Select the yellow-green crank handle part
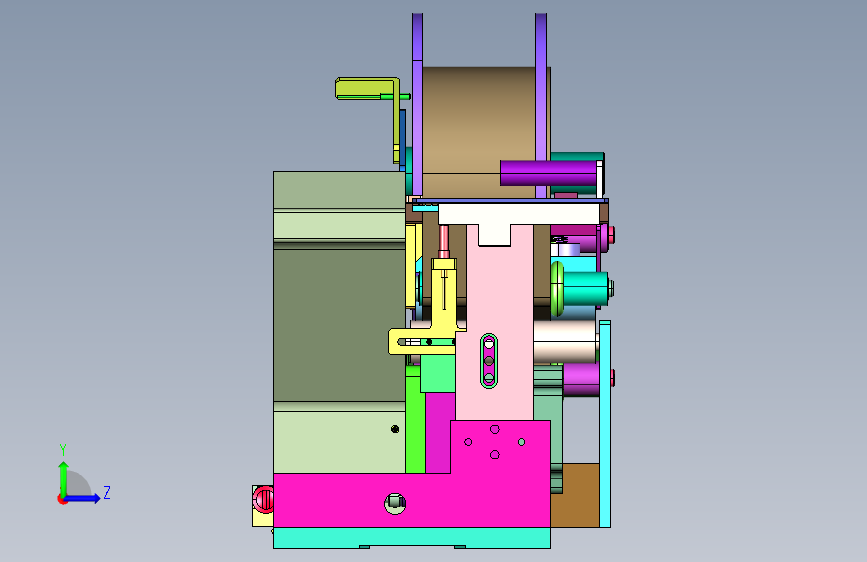867x562 pixels. coord(365,87)
